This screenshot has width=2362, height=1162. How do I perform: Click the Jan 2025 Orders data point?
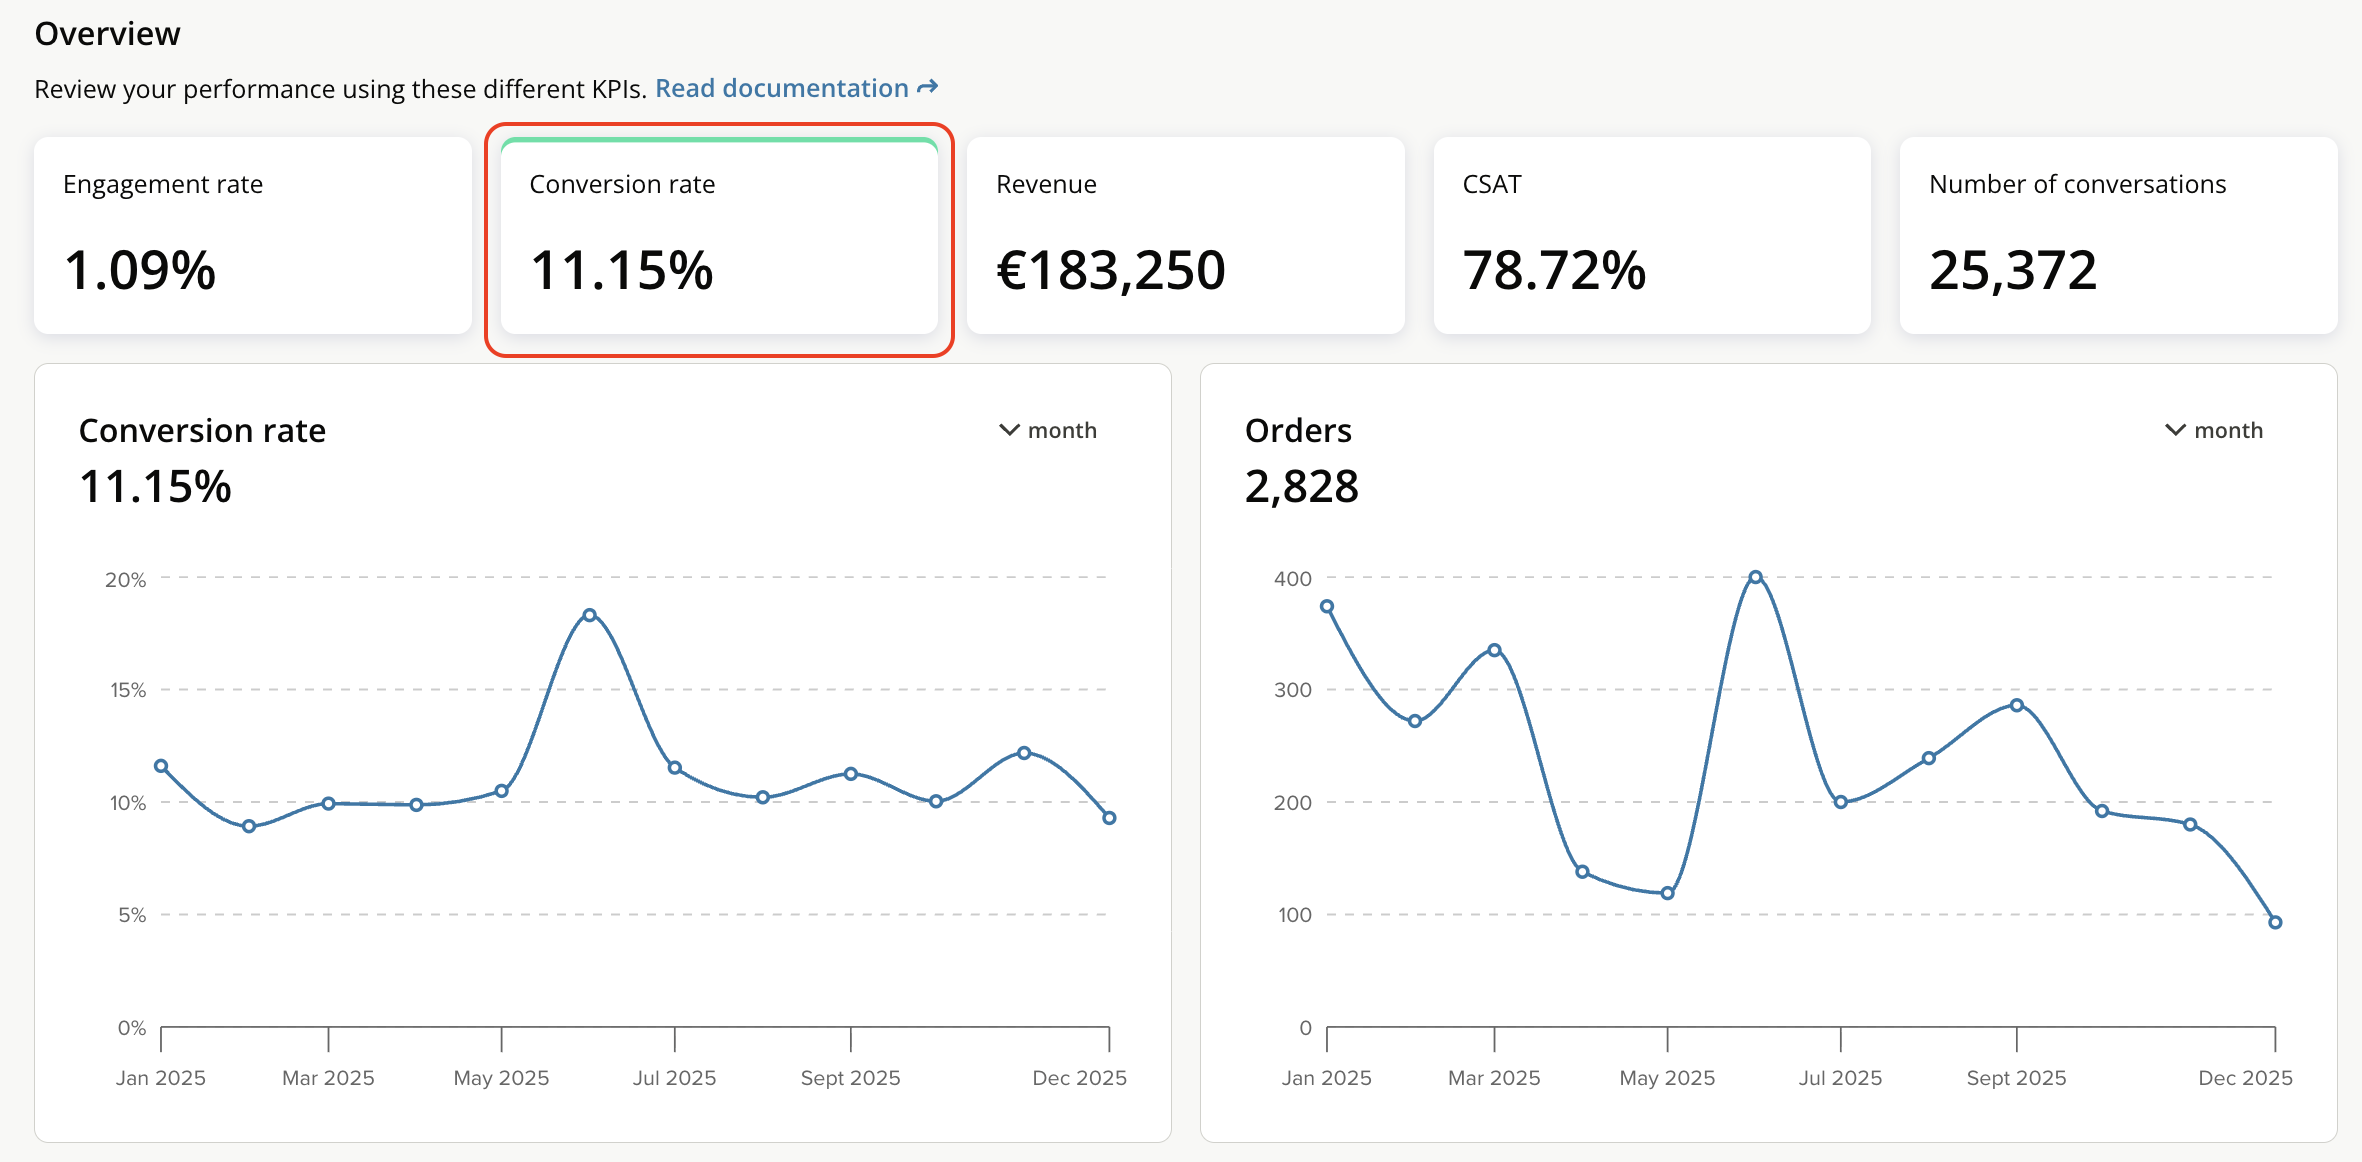[1327, 606]
